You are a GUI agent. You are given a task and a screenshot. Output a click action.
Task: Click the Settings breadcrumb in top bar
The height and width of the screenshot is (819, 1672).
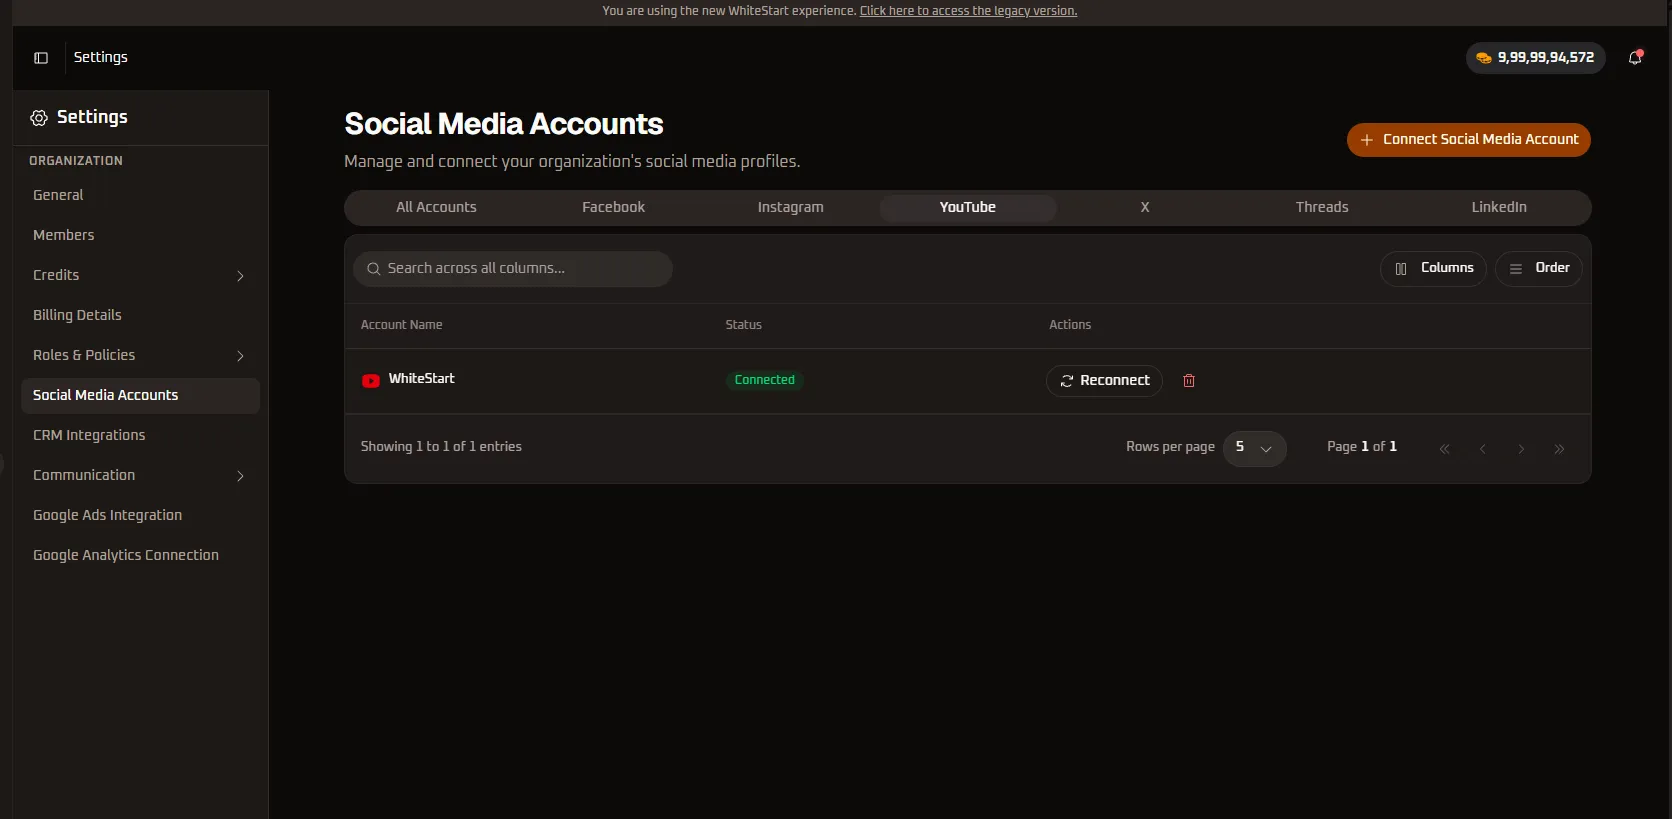(101, 58)
